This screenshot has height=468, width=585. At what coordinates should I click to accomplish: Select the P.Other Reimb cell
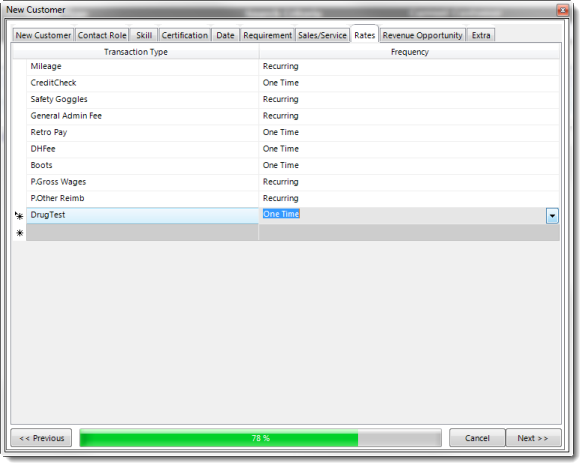[x=143, y=198]
